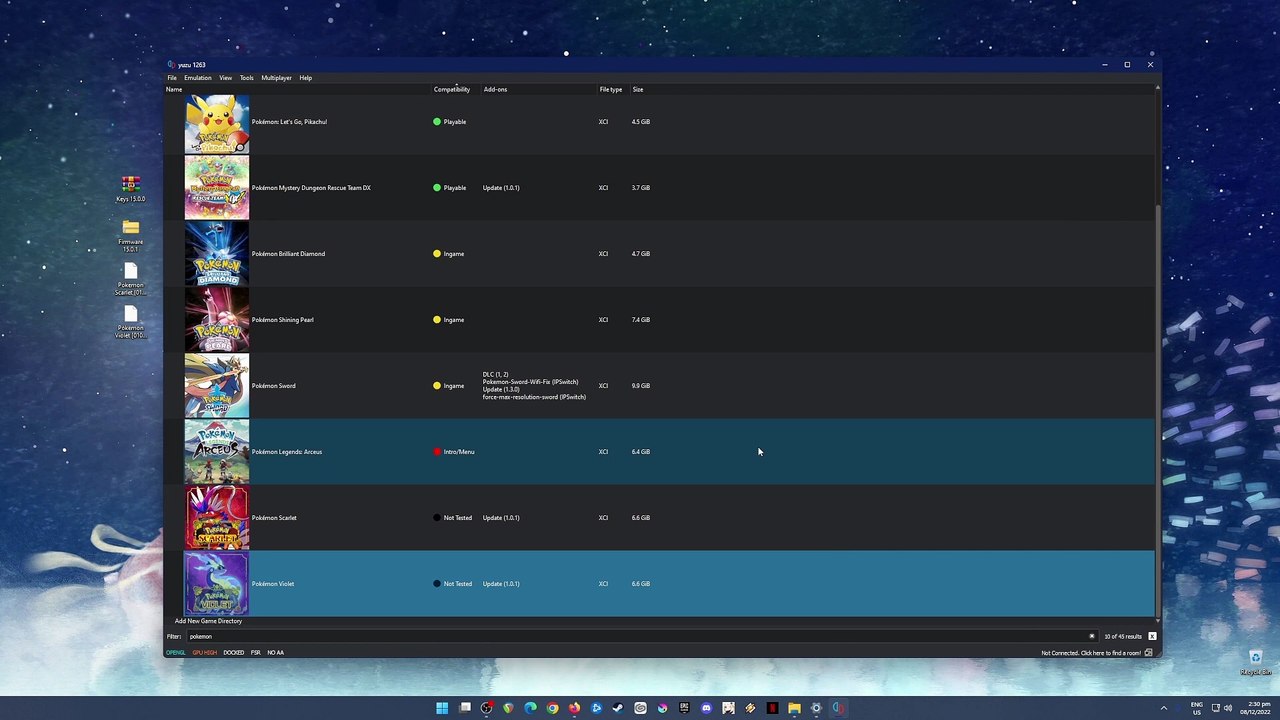The height and width of the screenshot is (720, 1280).
Task: Open the Multiplayer menu
Action: (276, 78)
